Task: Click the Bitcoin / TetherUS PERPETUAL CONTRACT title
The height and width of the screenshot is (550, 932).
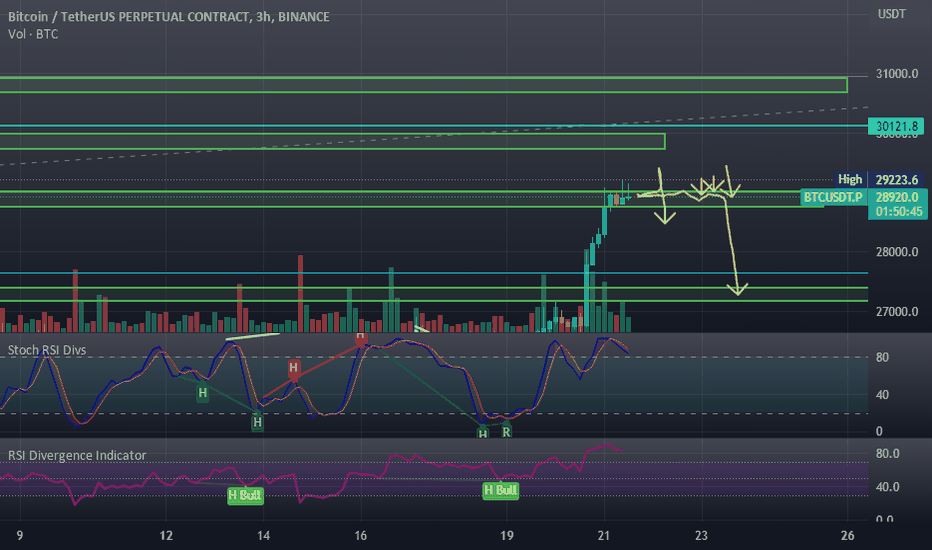Action: 168,17
